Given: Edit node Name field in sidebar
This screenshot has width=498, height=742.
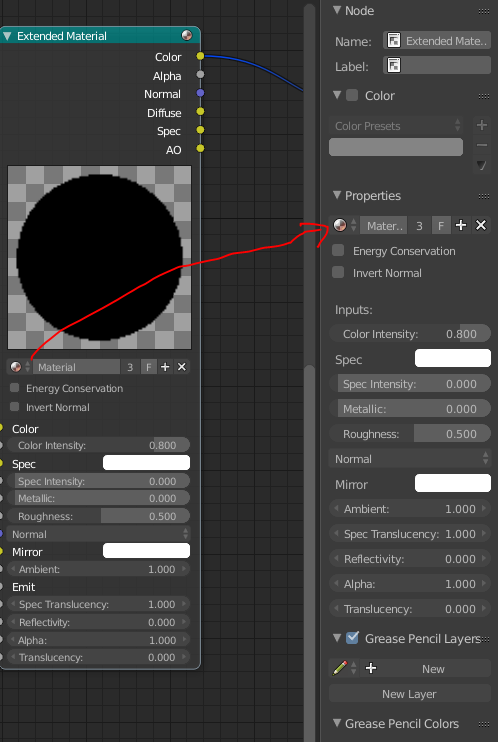Looking at the screenshot, I should click(437, 41).
